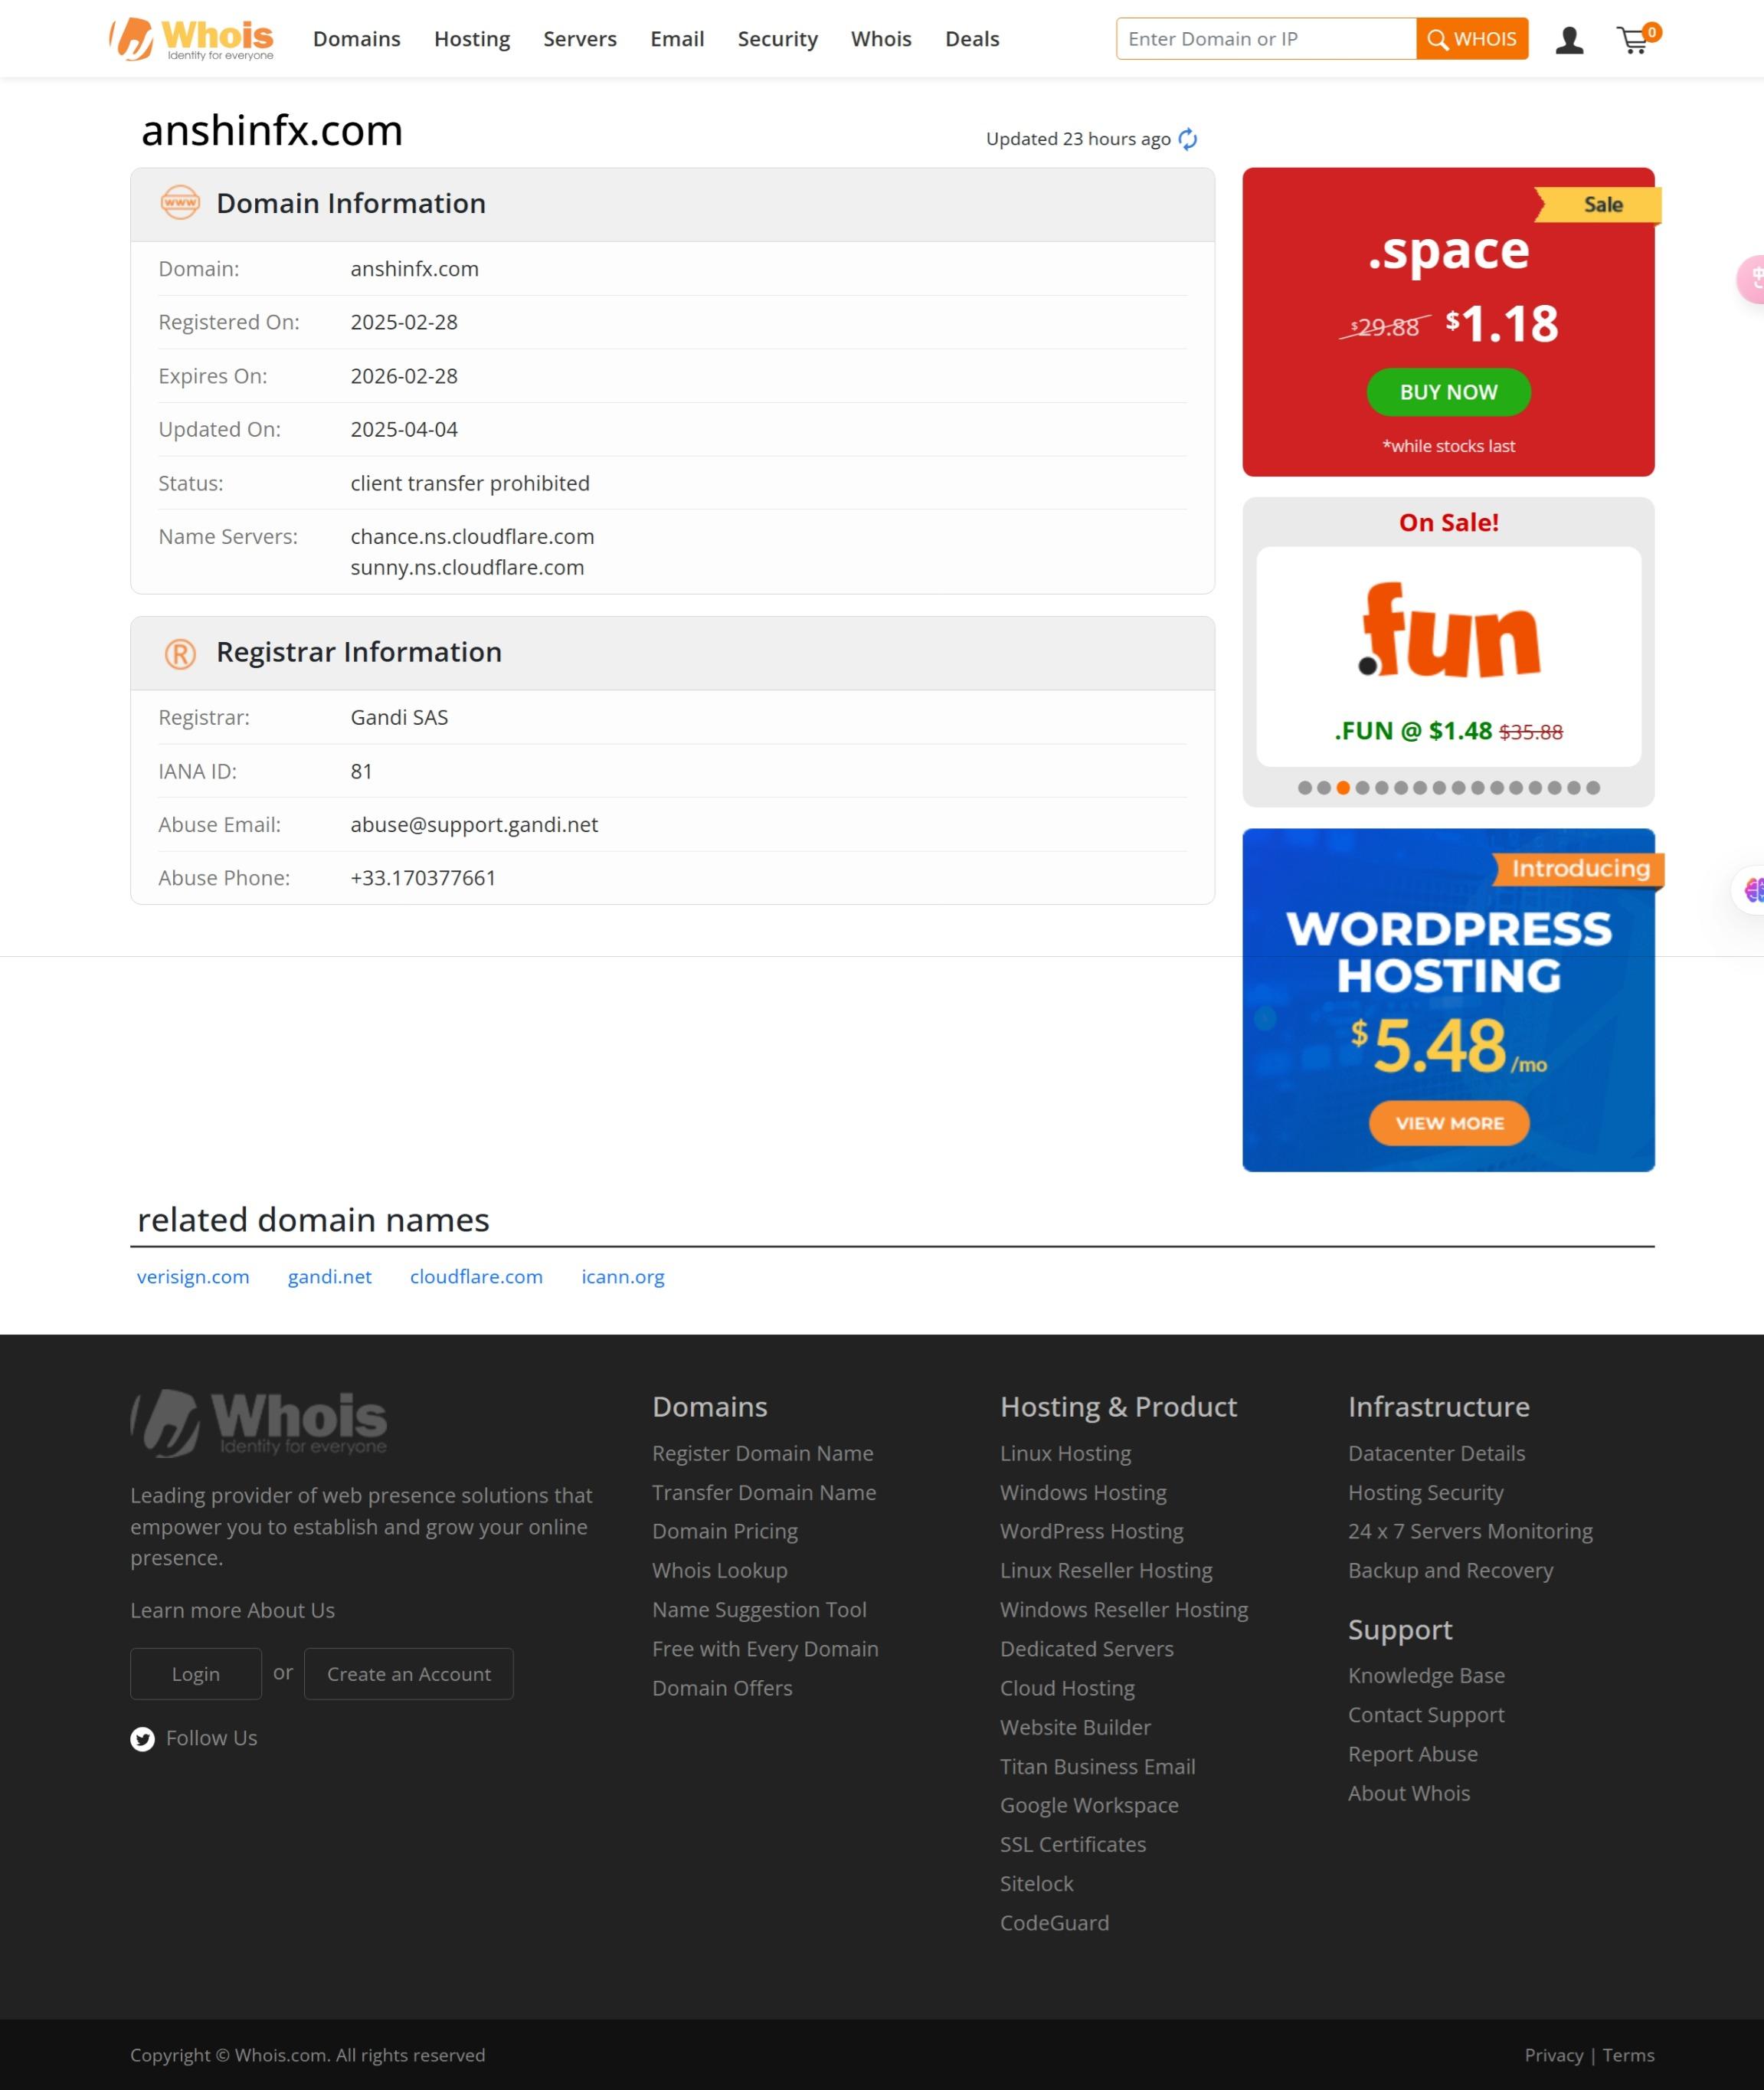Image resolution: width=1764 pixels, height=2090 pixels.
Task: Open Register Domain Name link
Action: pyautogui.click(x=763, y=1453)
